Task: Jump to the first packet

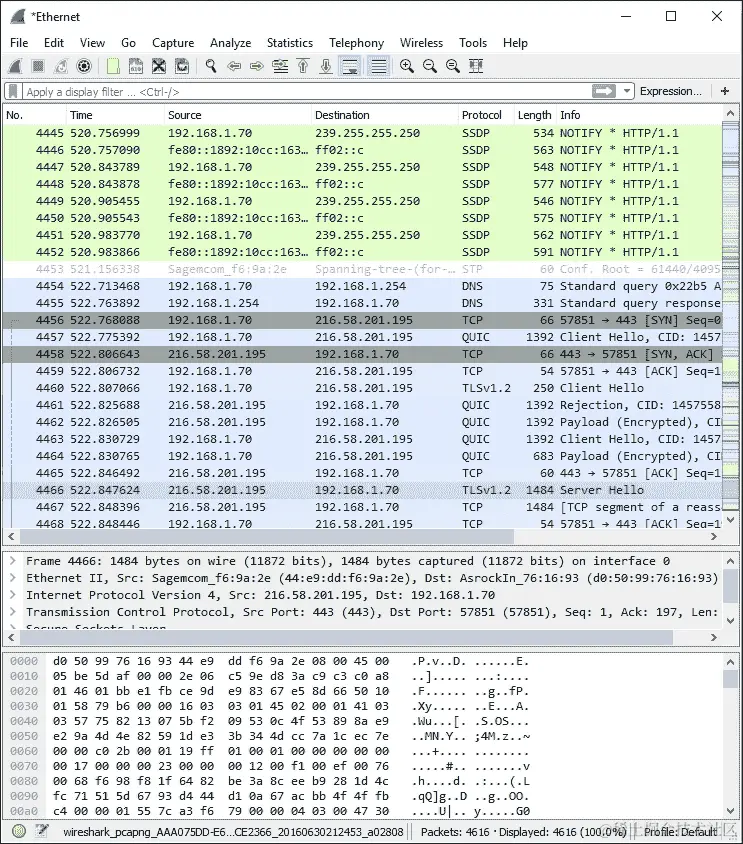Action: click(303, 66)
